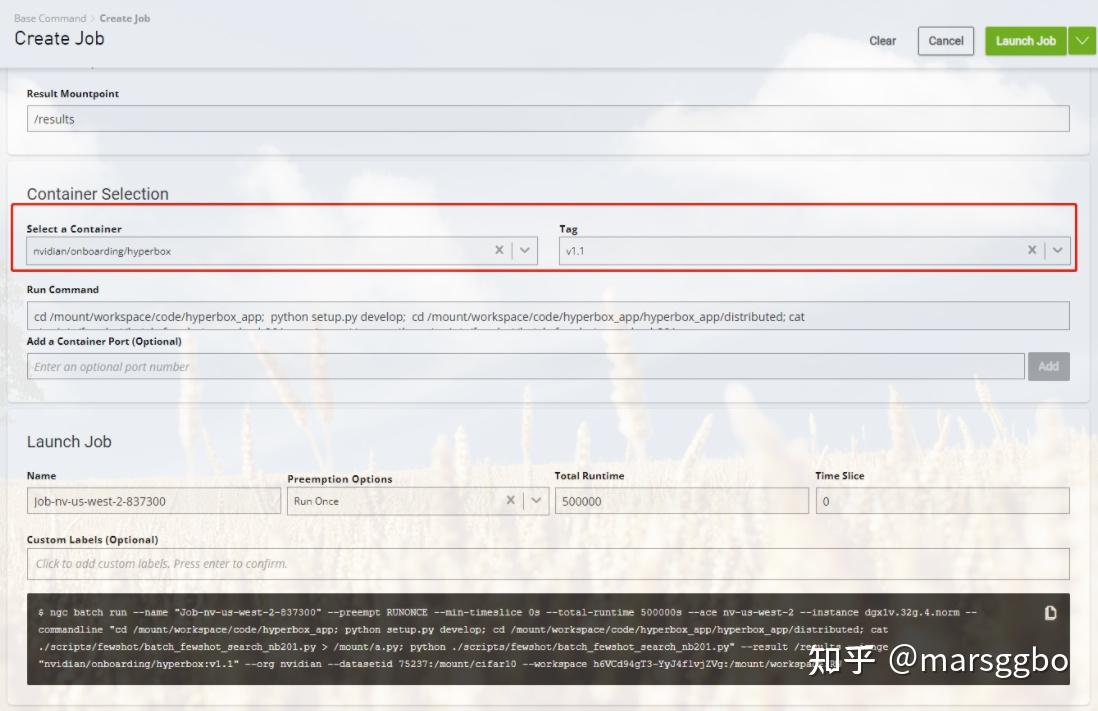Clear the Run Once preemption option
Viewport: 1098px width, 711px height.
(x=509, y=500)
